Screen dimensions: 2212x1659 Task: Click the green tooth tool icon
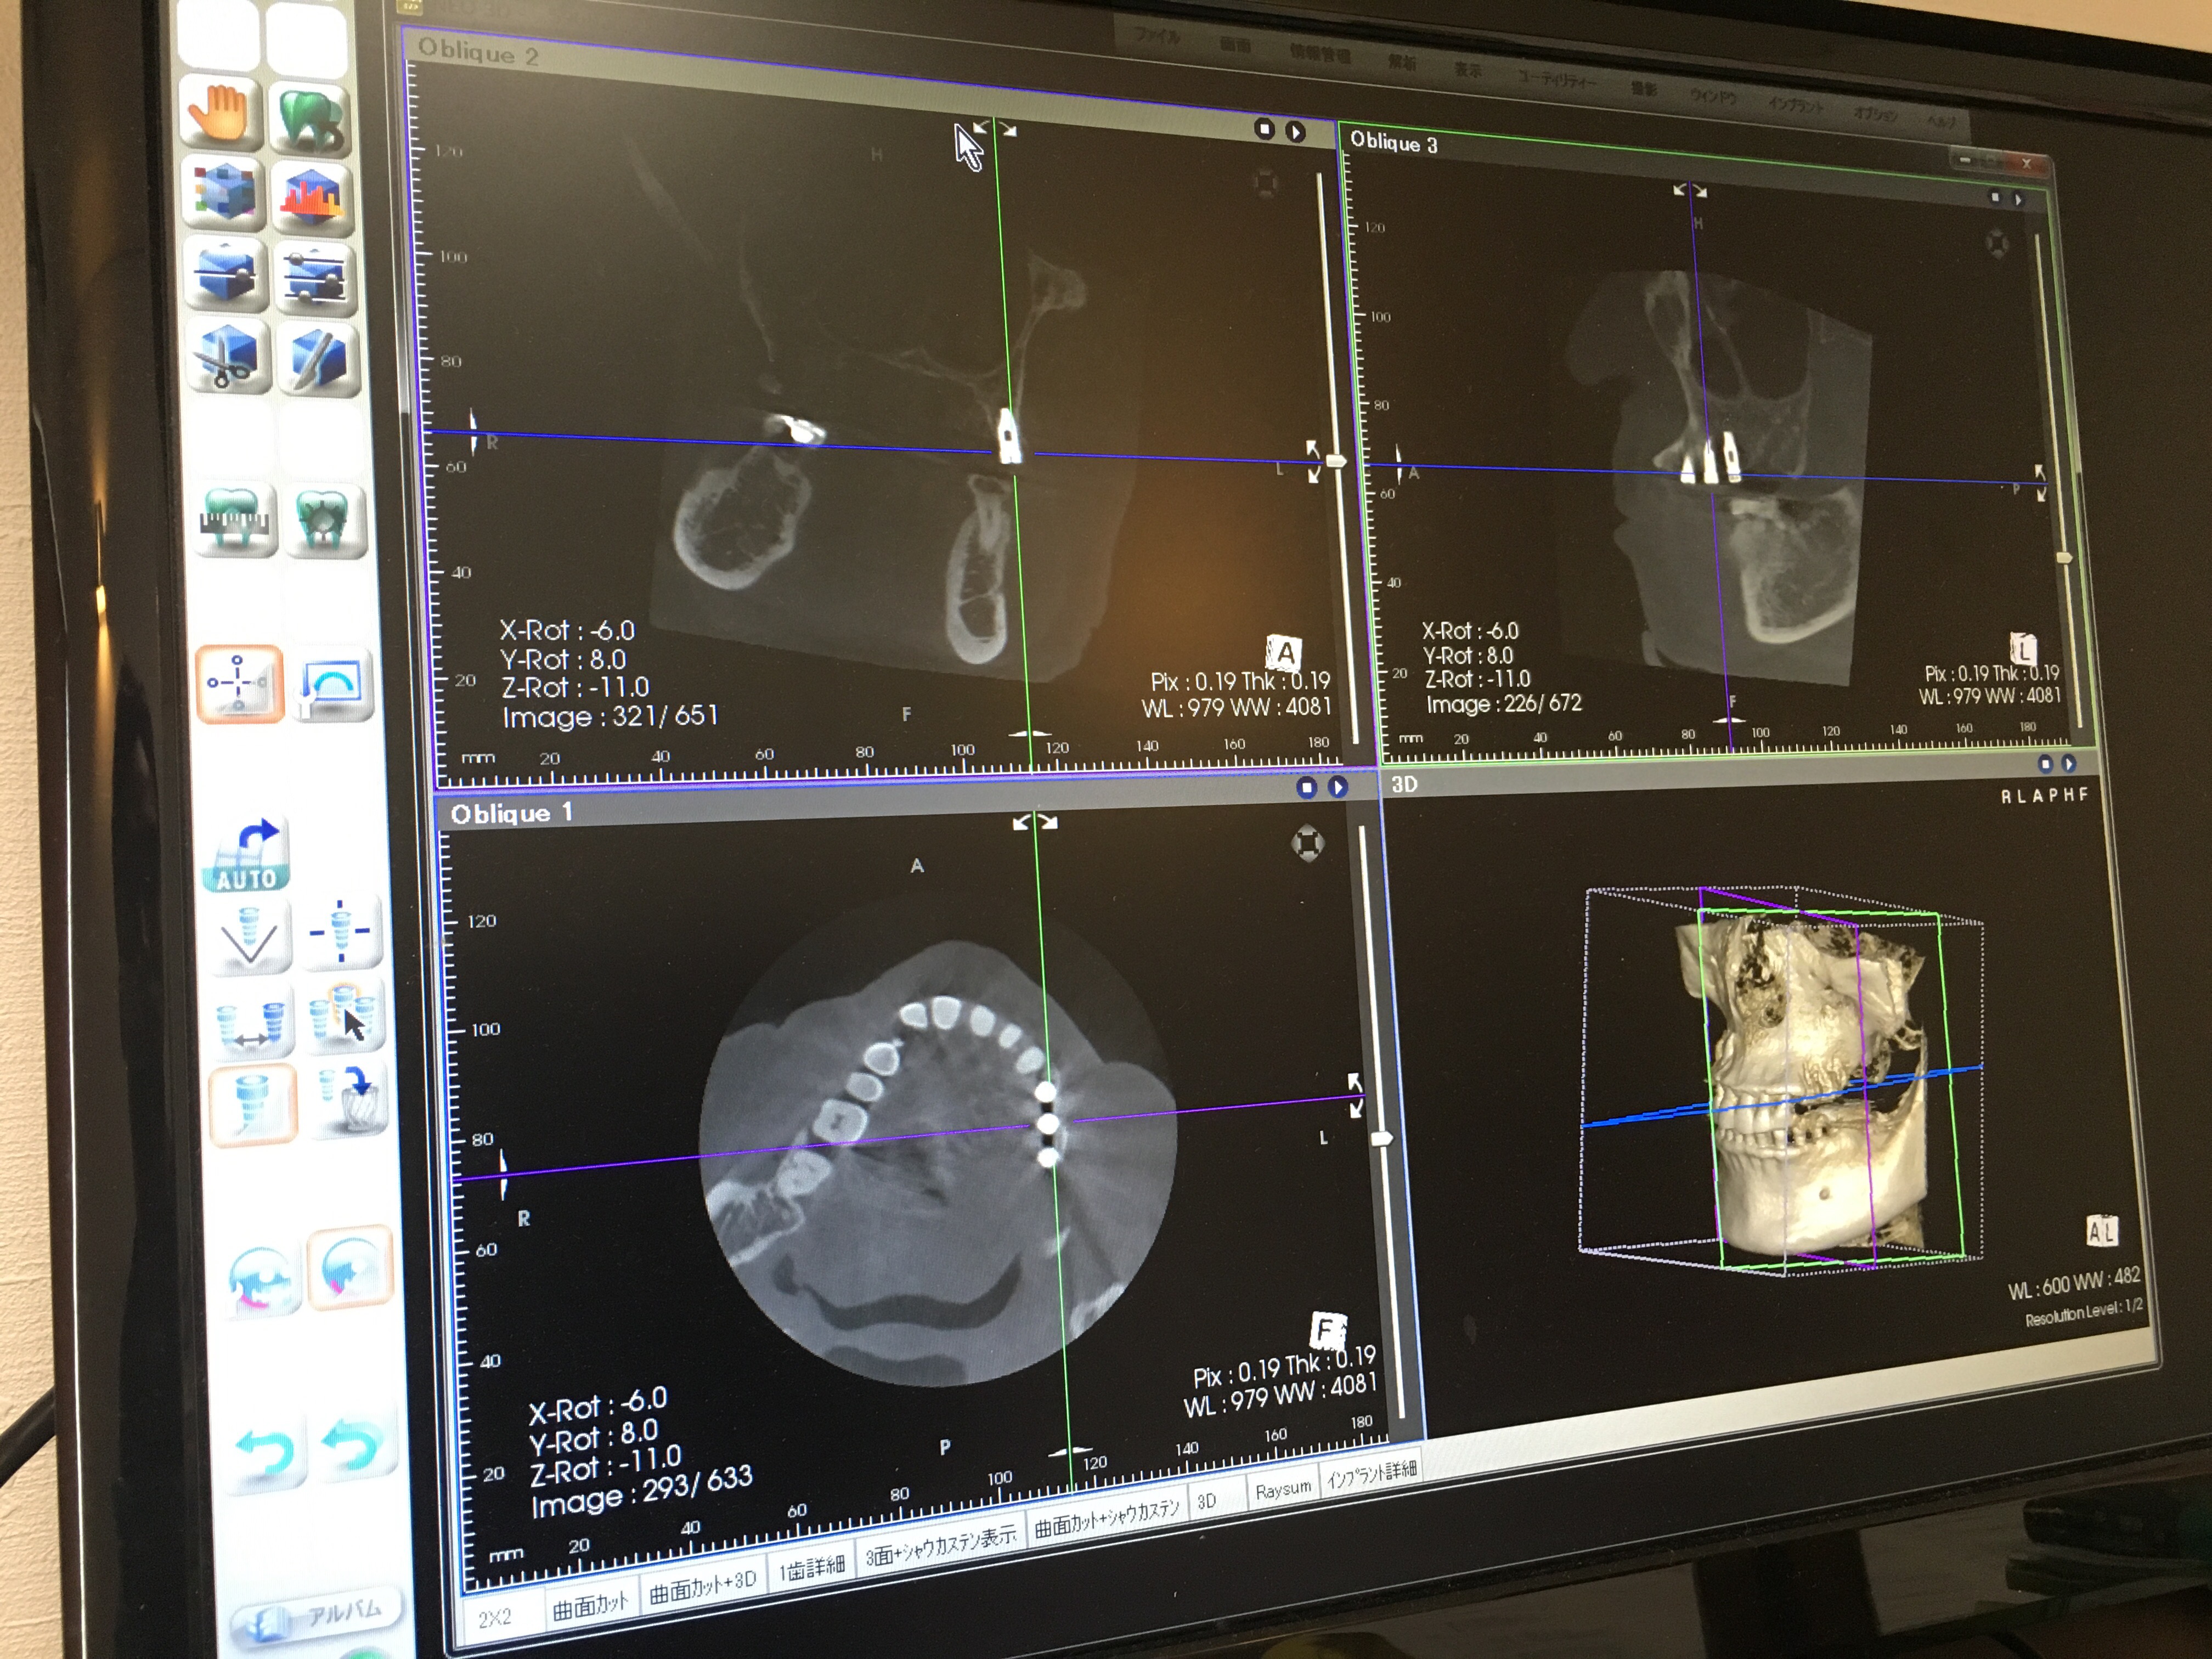[311, 121]
